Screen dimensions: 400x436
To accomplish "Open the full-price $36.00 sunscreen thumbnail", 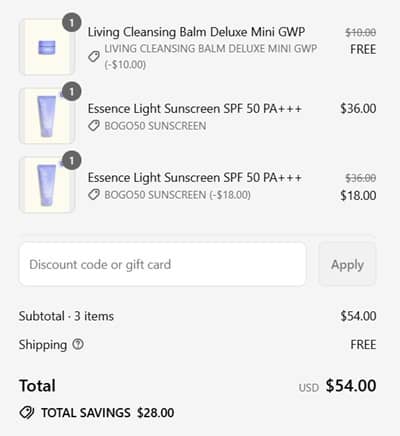I will coord(47,116).
